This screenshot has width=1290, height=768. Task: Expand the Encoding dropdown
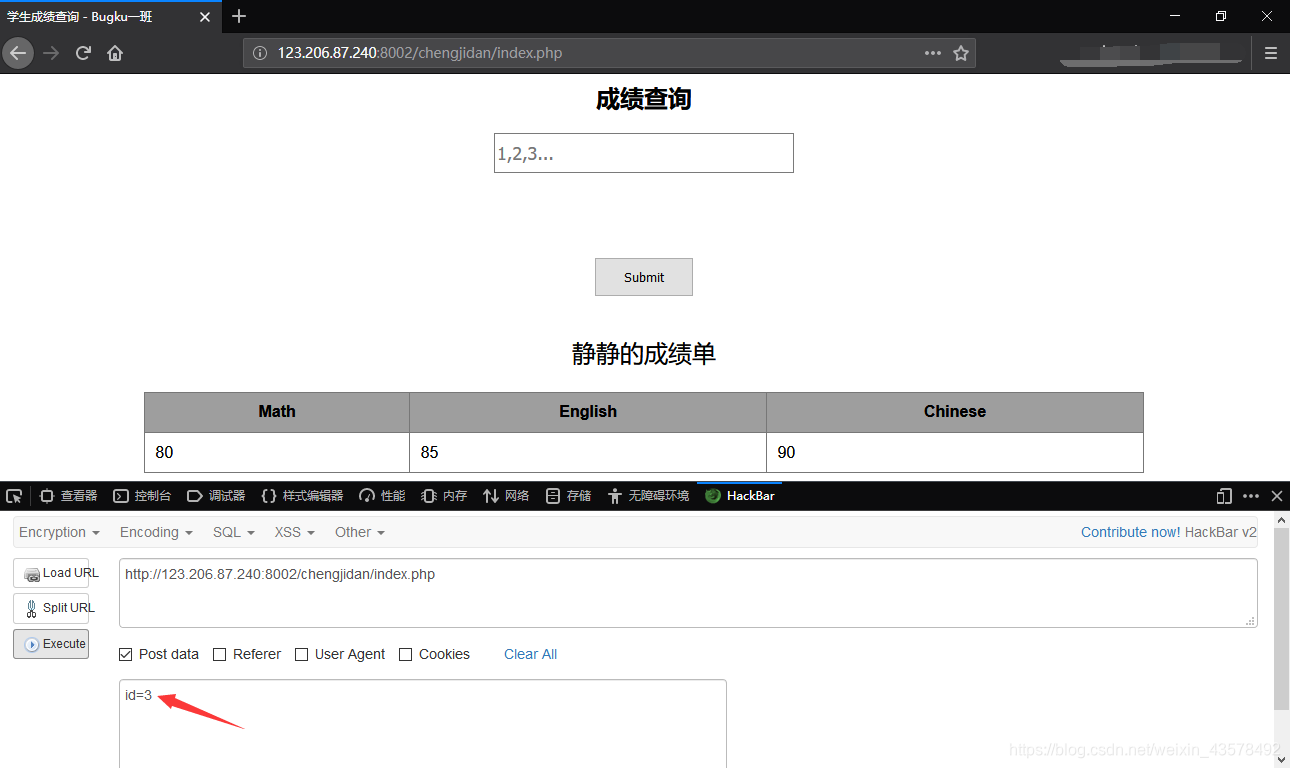tap(156, 532)
